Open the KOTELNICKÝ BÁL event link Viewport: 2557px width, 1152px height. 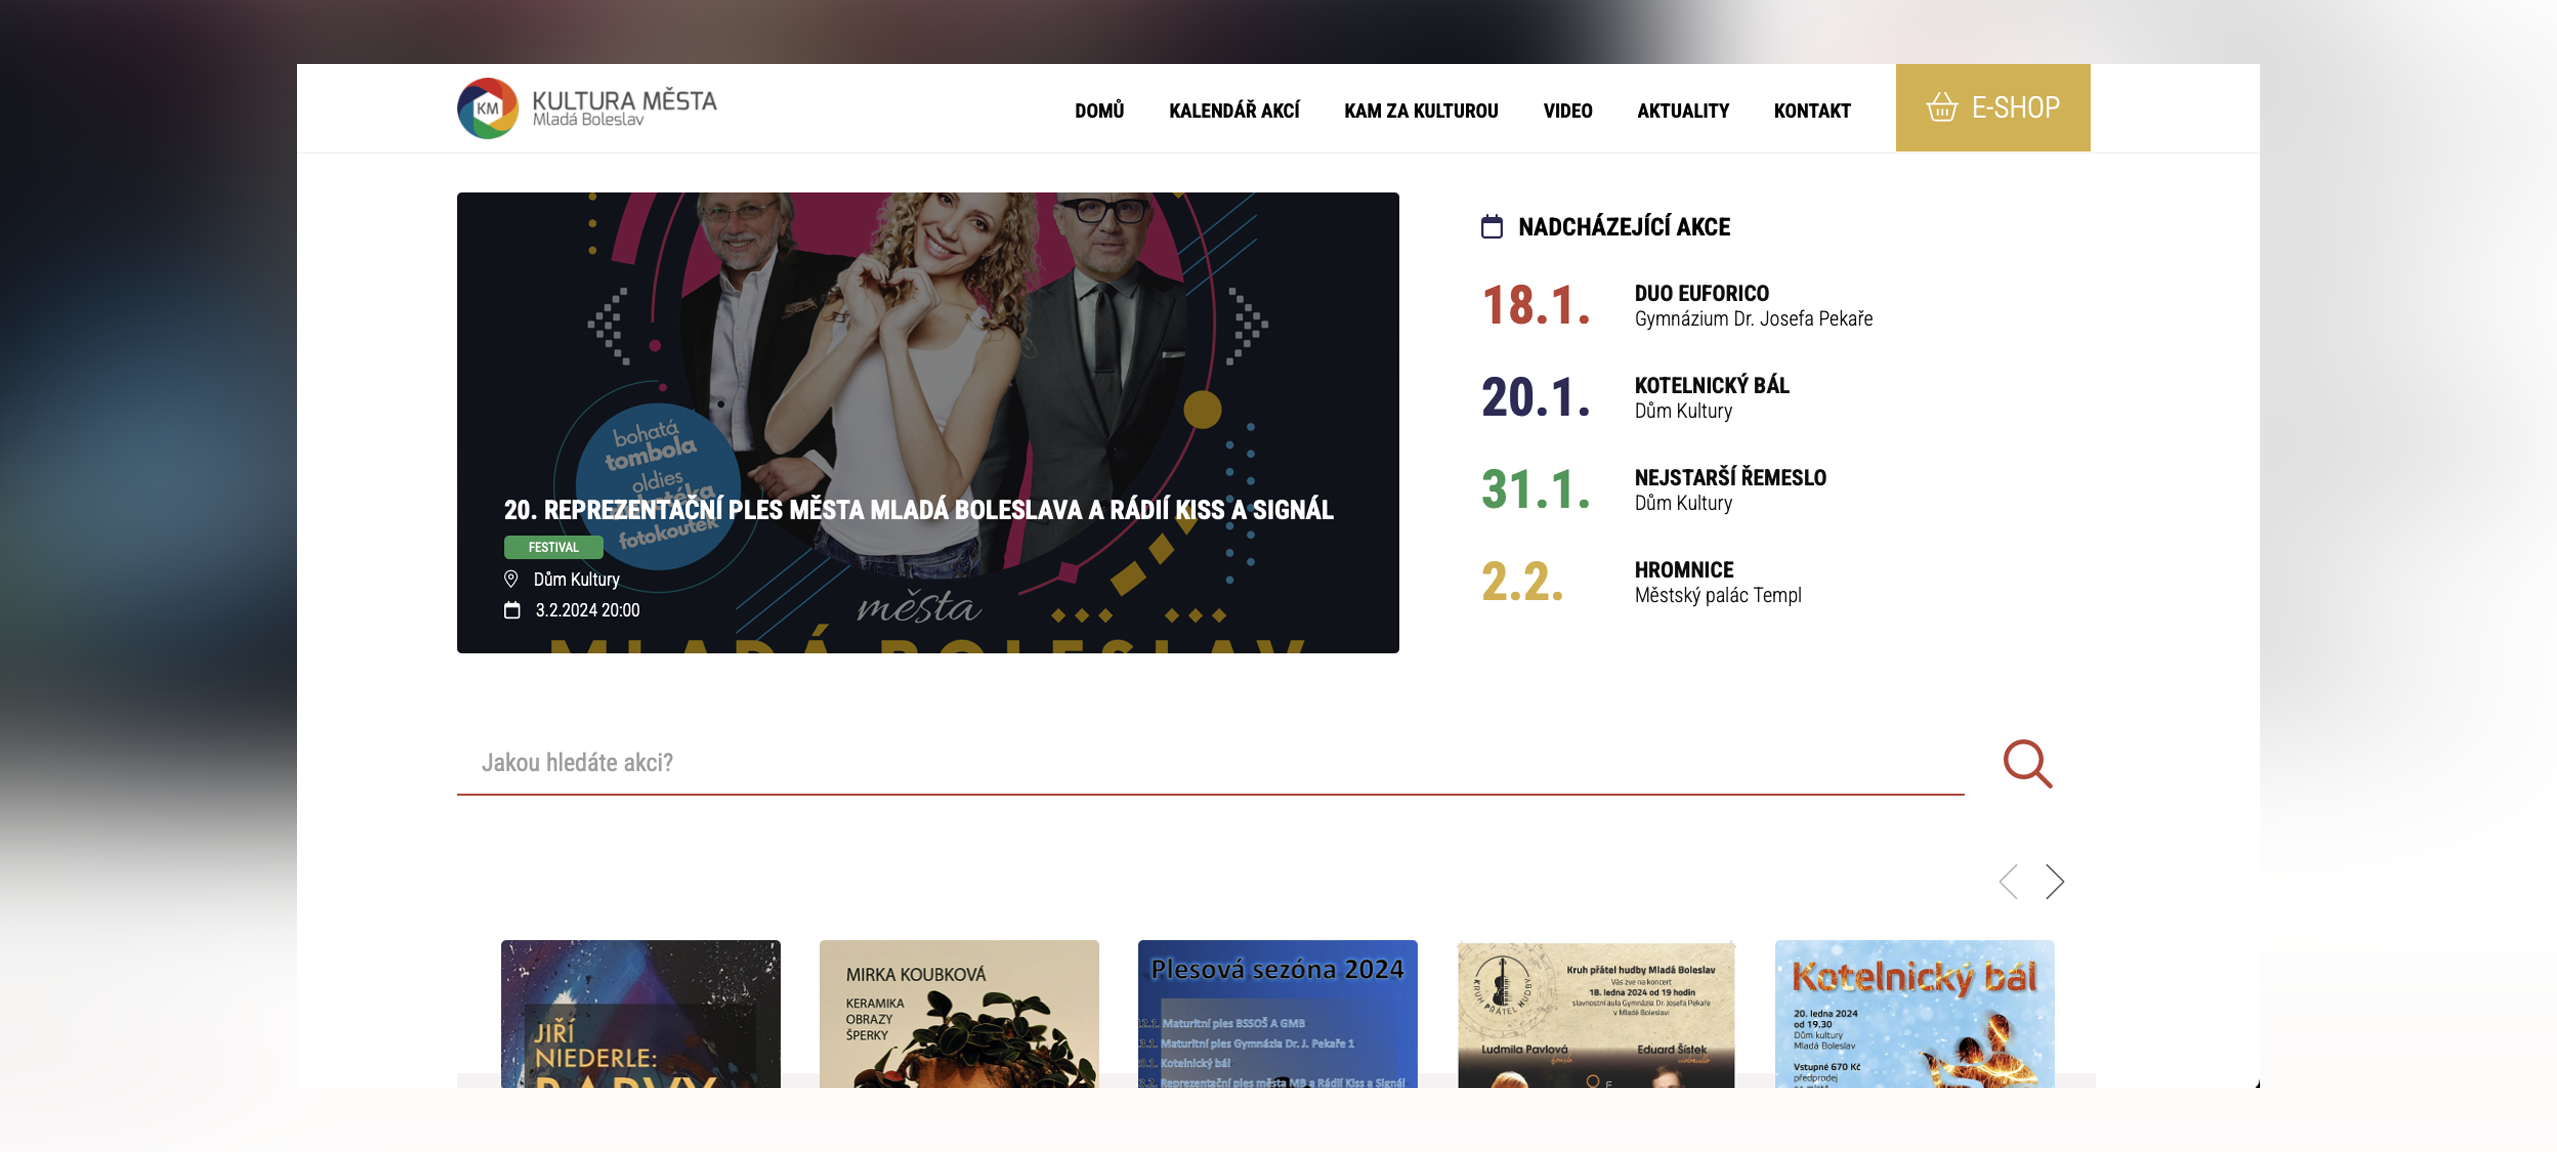pyautogui.click(x=1711, y=385)
